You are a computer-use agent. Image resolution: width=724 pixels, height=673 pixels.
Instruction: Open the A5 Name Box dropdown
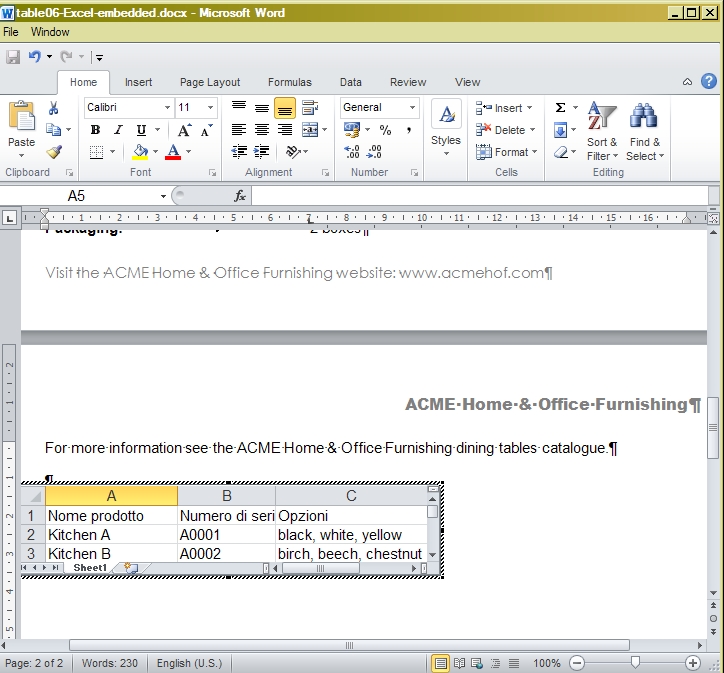pos(163,196)
